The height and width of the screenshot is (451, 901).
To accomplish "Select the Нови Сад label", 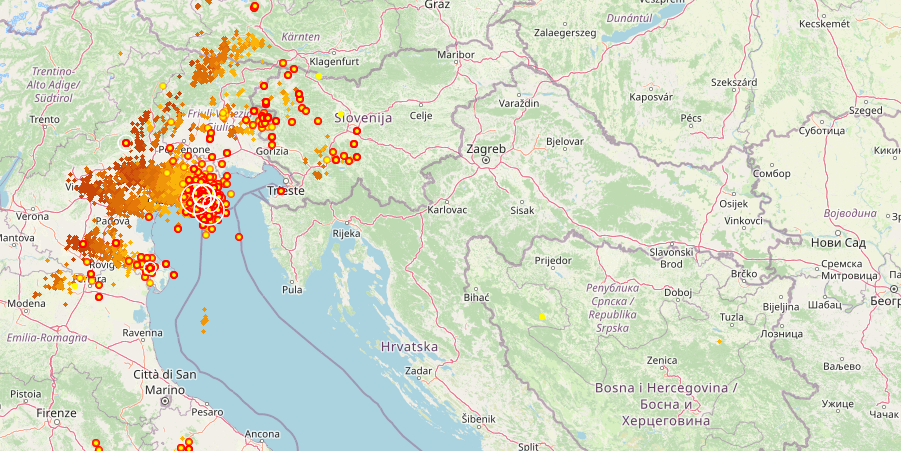I will pos(838,243).
